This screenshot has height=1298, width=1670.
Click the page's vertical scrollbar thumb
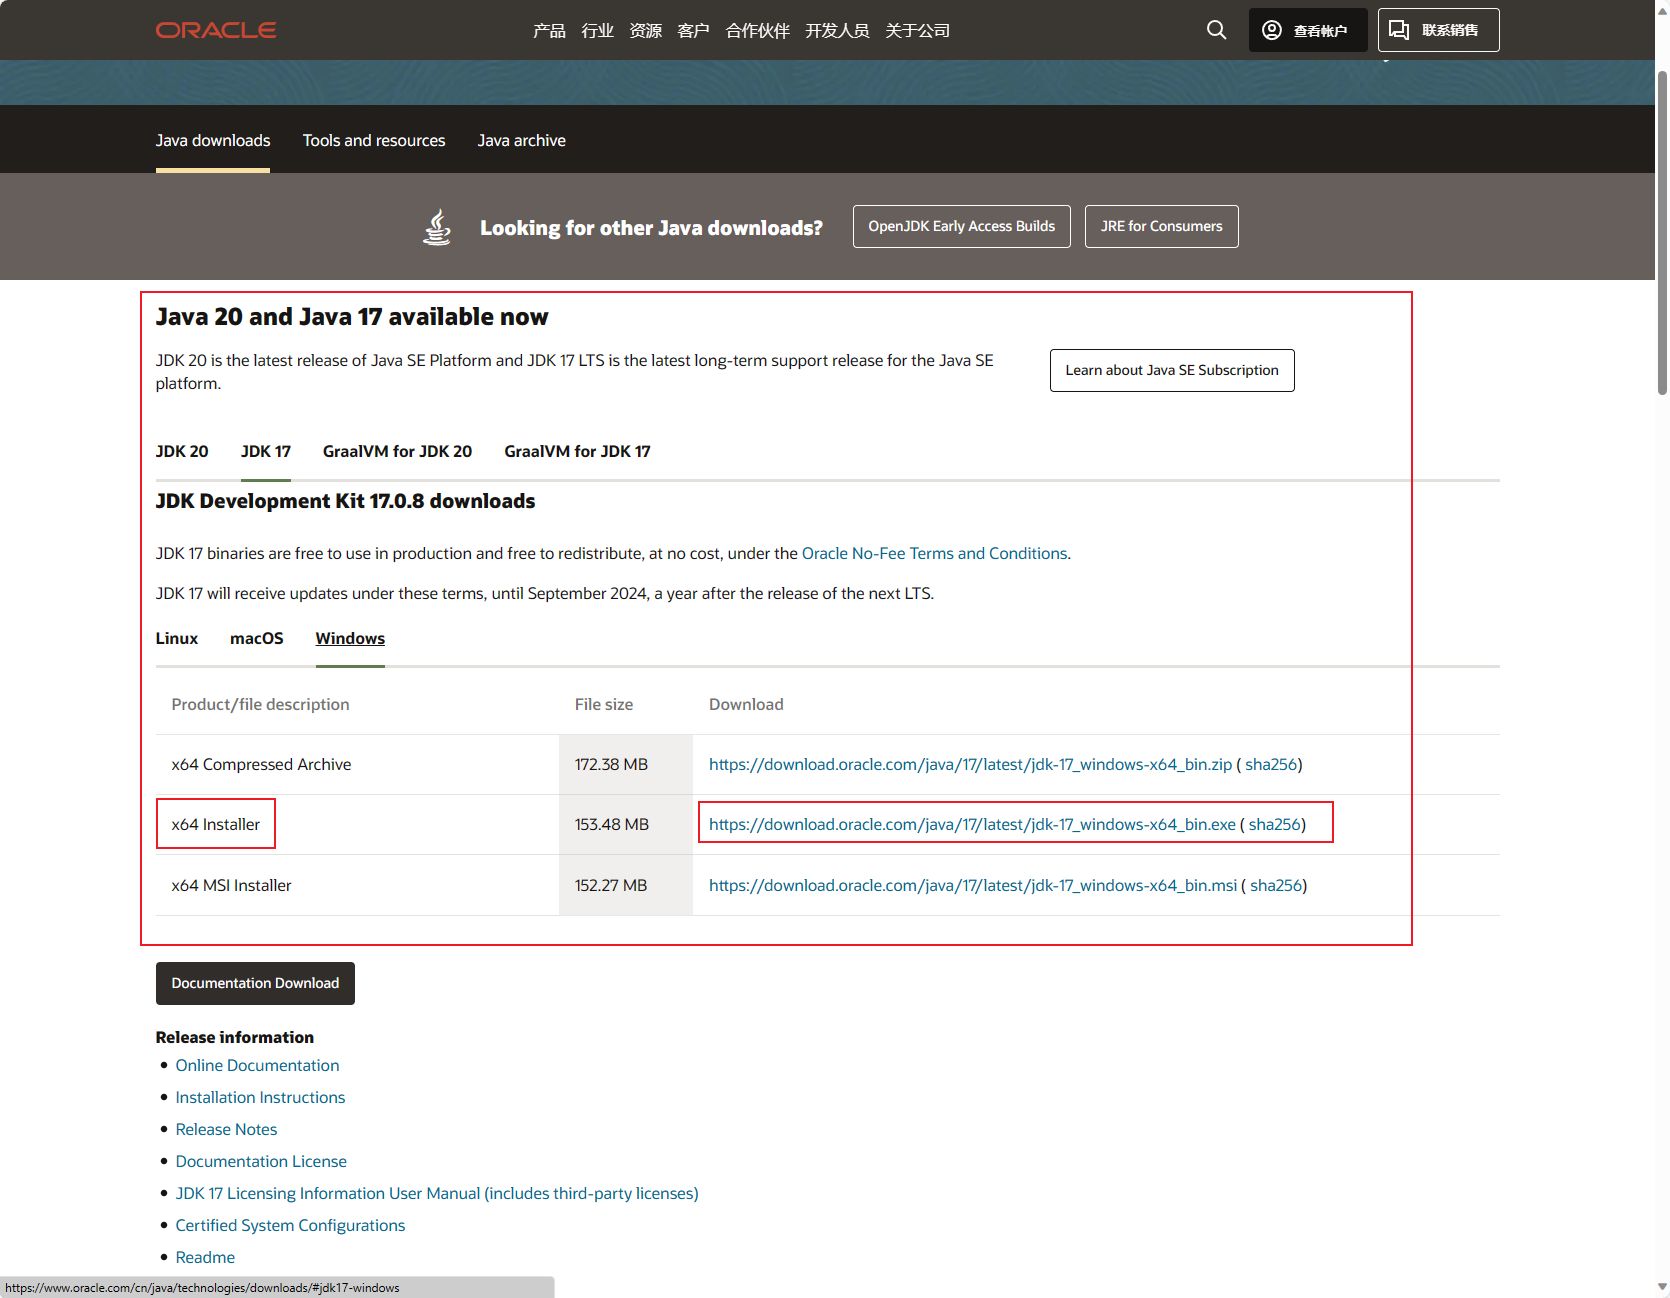[1662, 230]
